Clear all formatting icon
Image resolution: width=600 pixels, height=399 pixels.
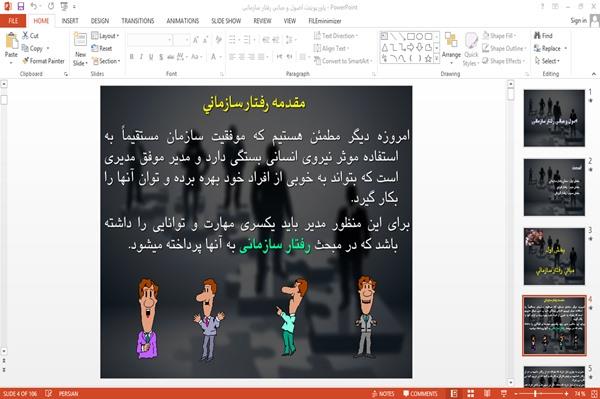coord(218,40)
